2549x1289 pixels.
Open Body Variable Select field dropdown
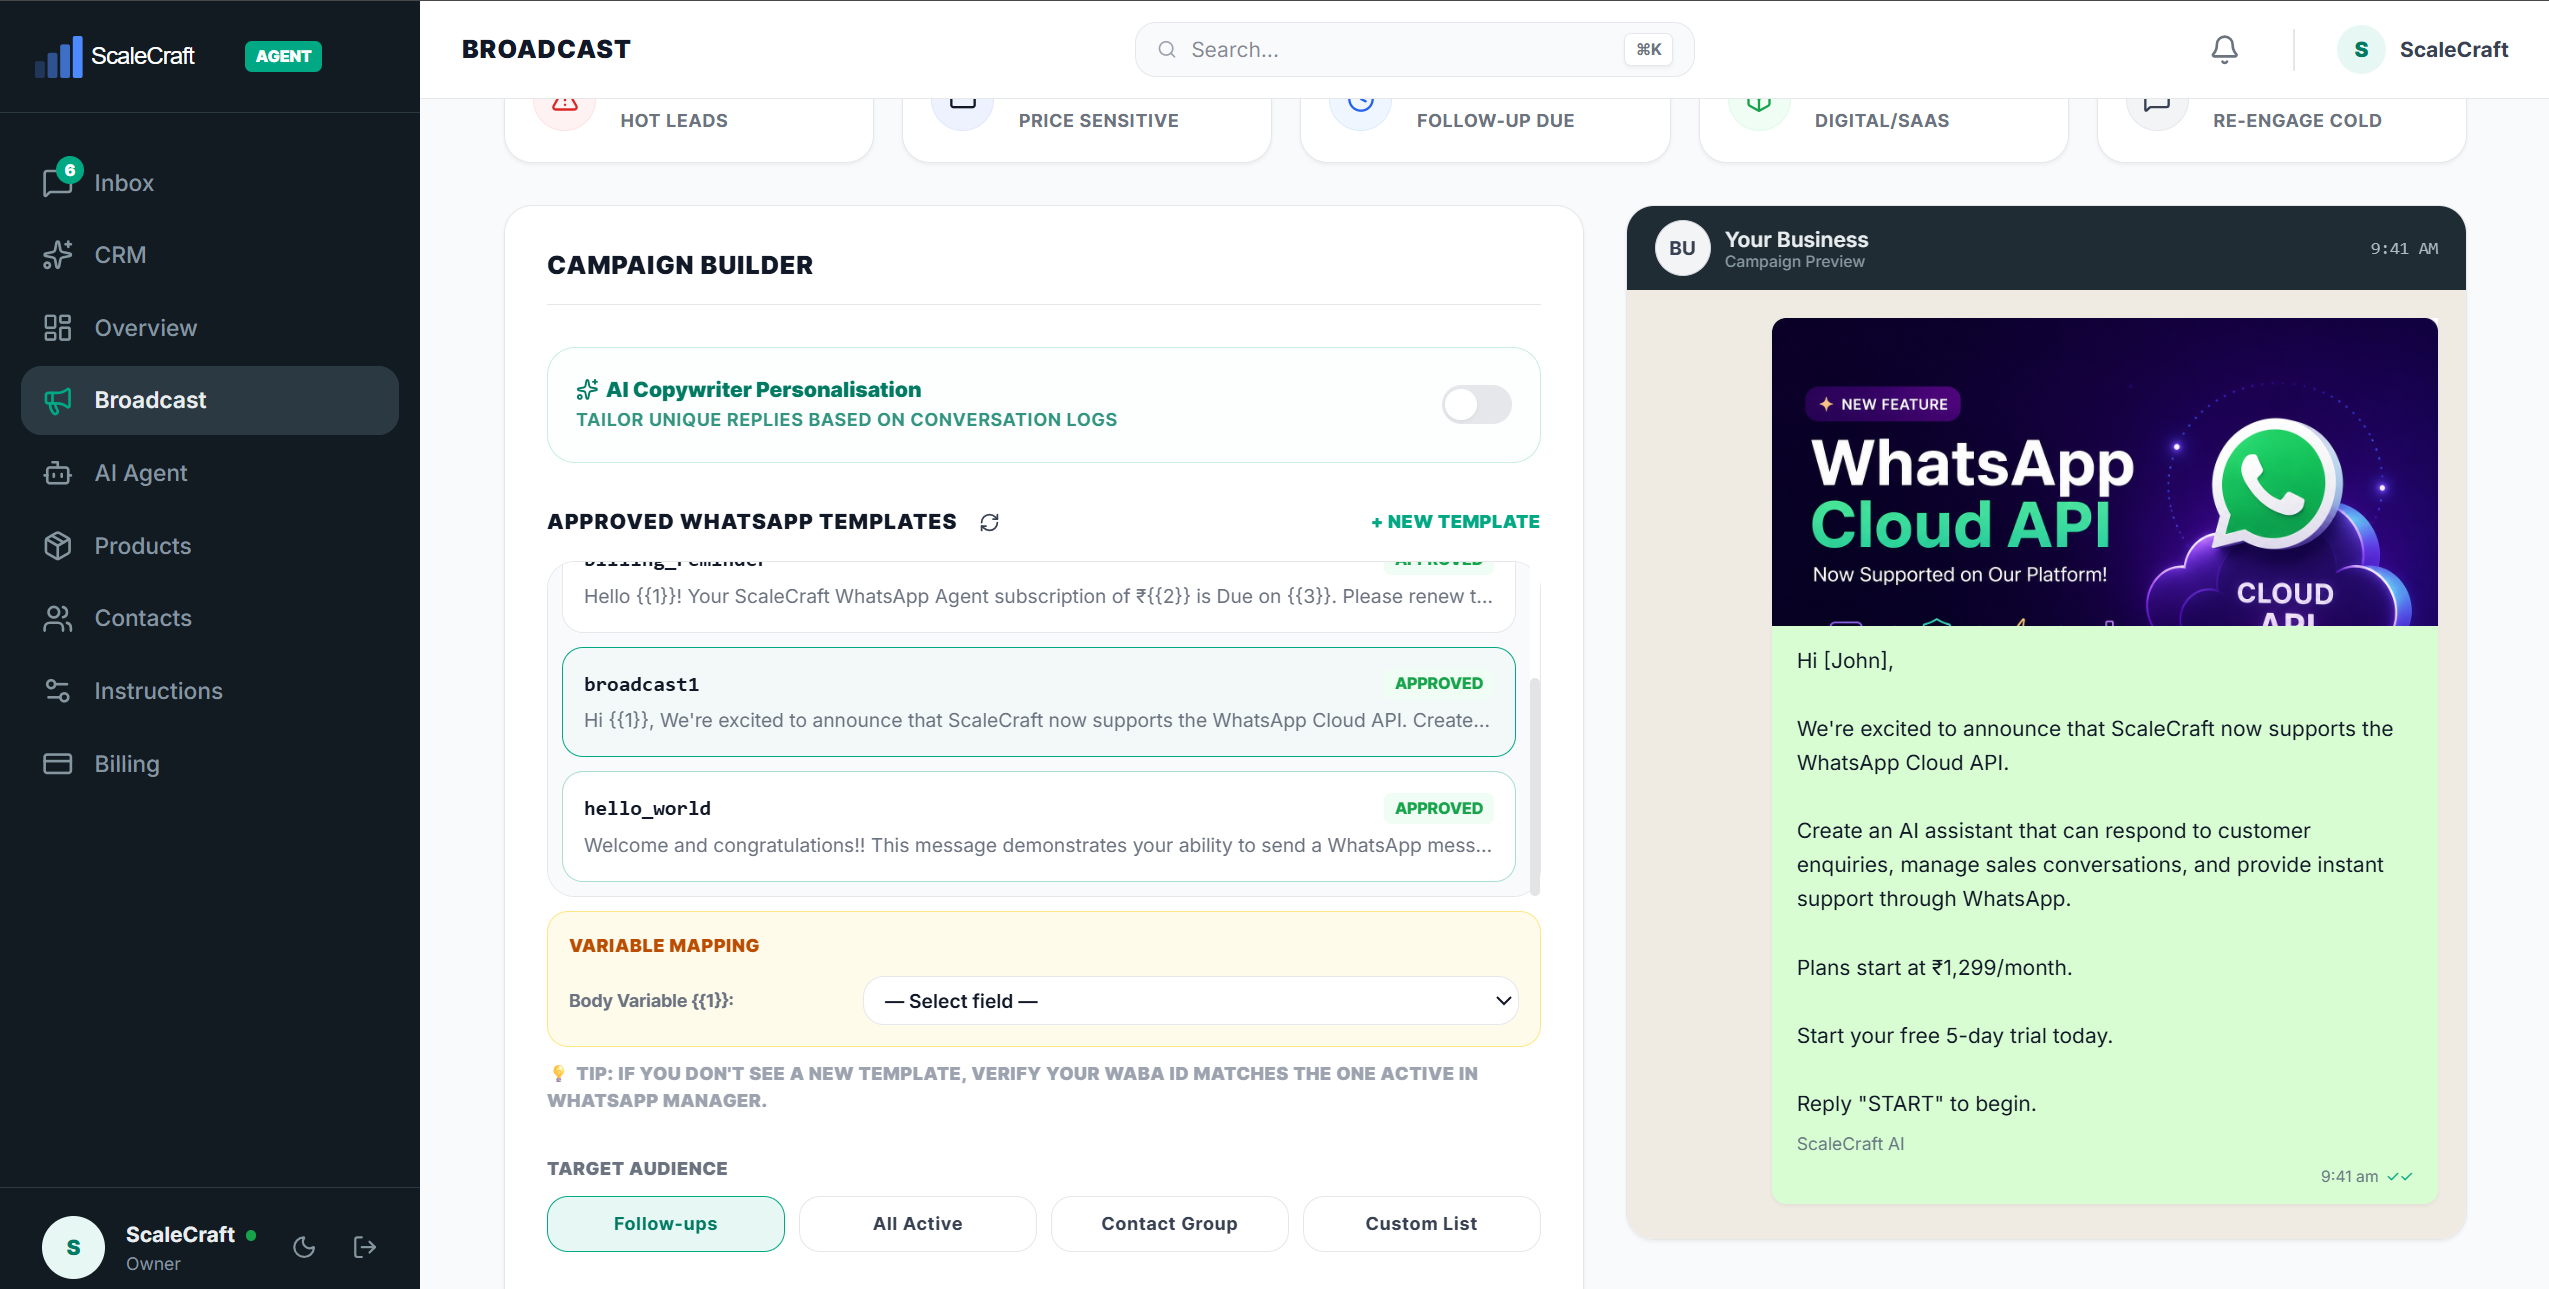[1190, 1000]
